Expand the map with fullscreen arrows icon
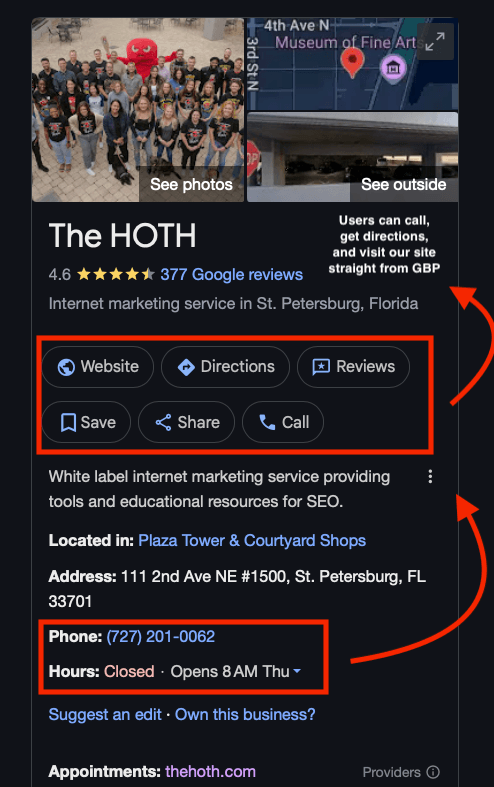The height and width of the screenshot is (787, 494). tap(435, 42)
